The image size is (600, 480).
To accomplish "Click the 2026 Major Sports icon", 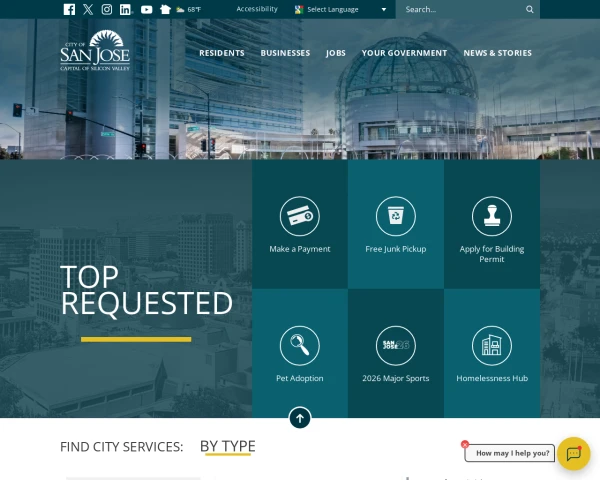I will point(396,346).
